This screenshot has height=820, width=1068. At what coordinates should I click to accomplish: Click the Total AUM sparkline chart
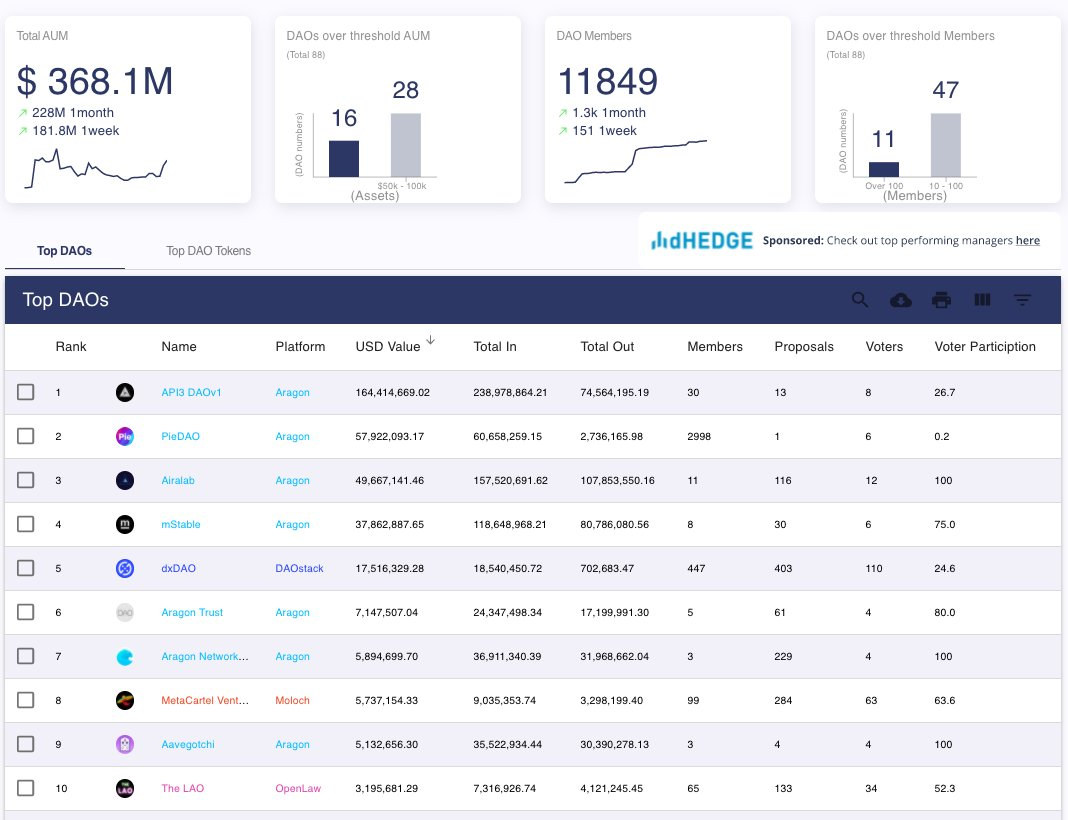[x=95, y=168]
